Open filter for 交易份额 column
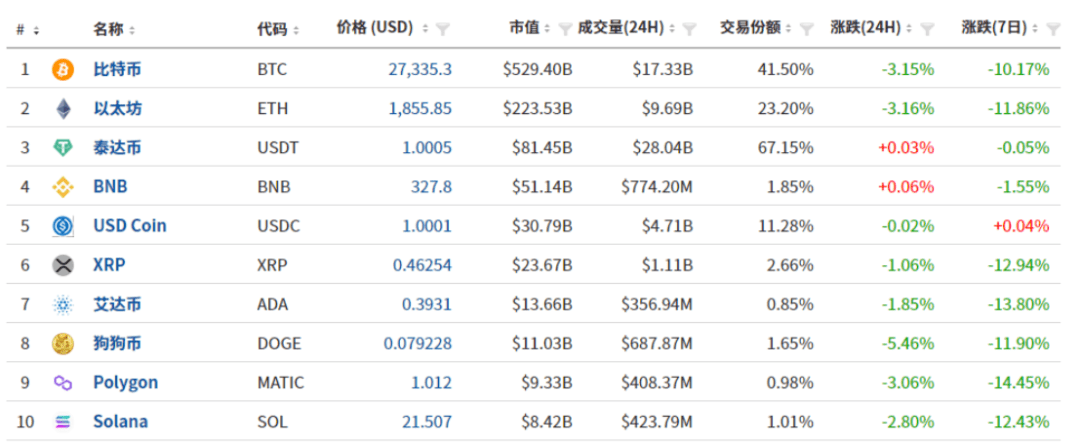The height and width of the screenshot is (445, 1080). pyautogui.click(x=806, y=29)
